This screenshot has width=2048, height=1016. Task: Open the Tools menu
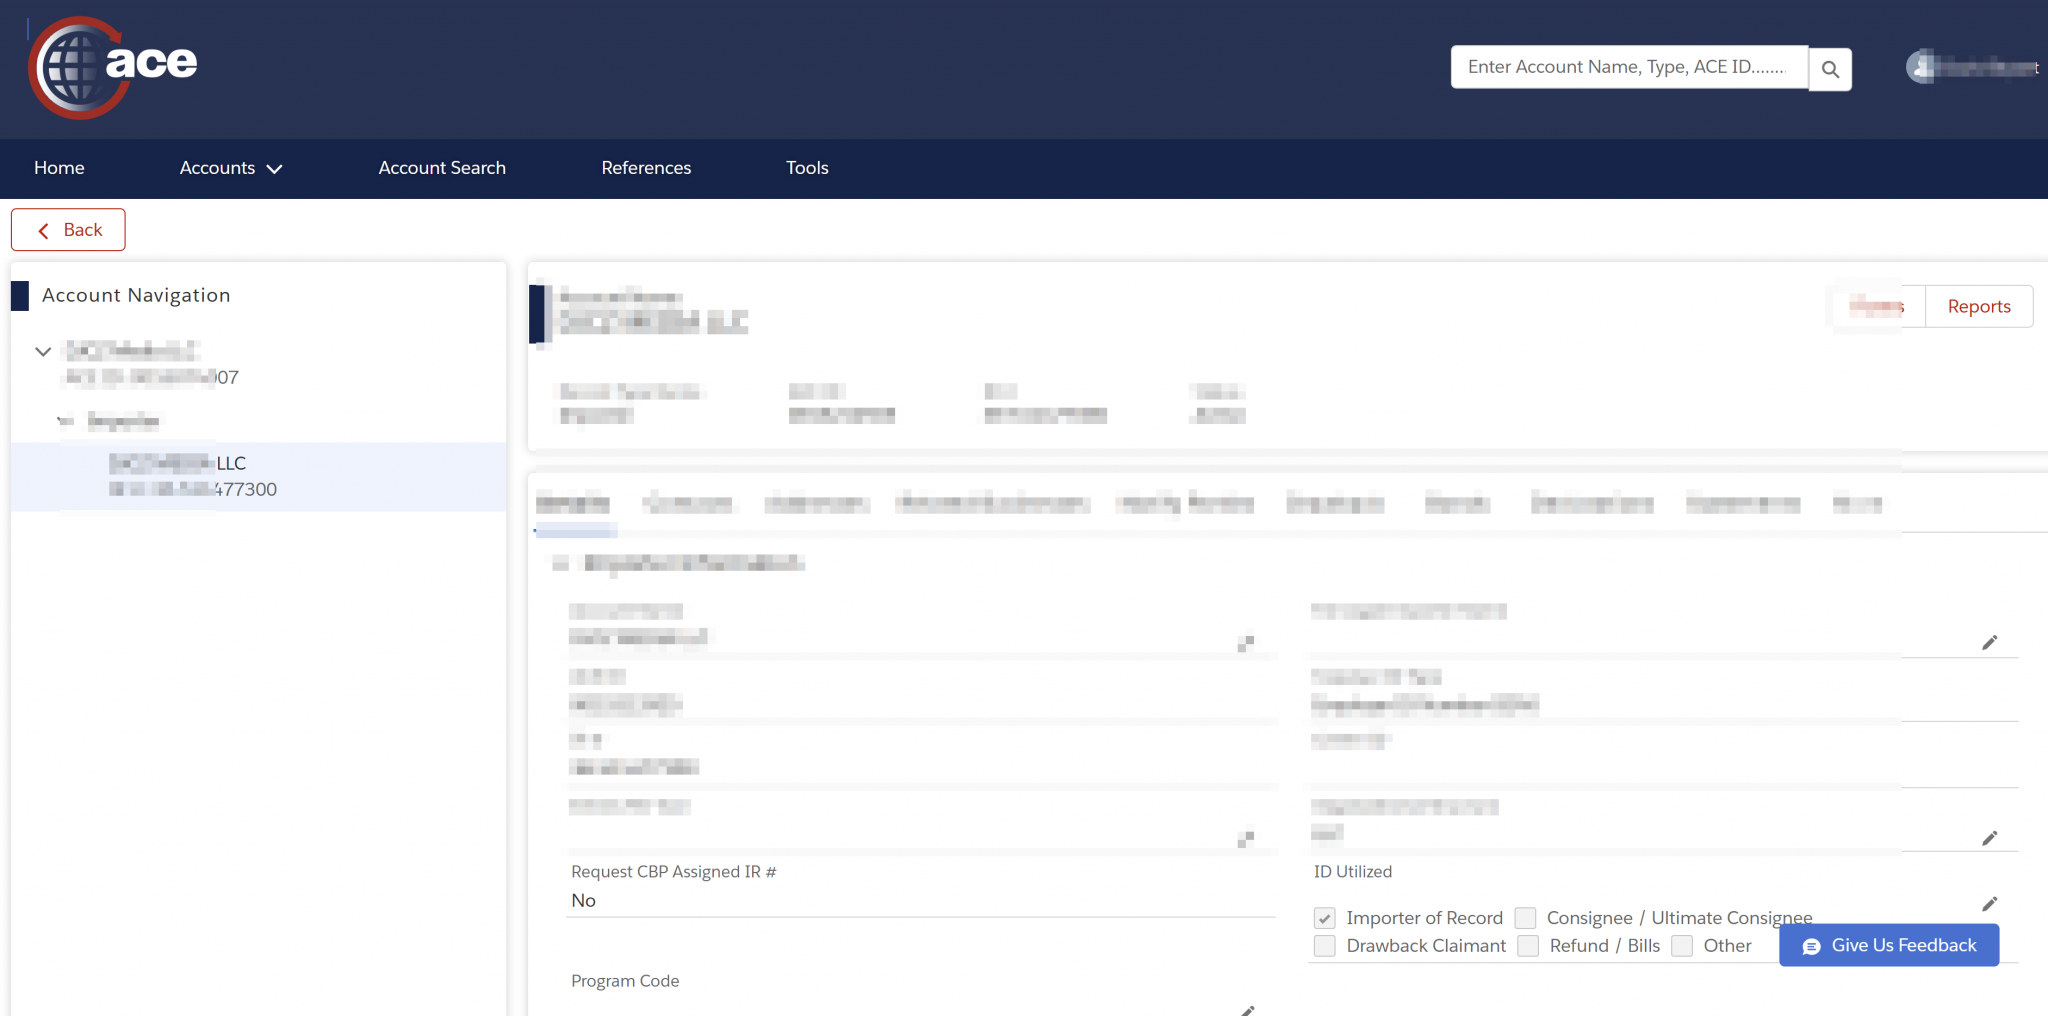click(807, 168)
